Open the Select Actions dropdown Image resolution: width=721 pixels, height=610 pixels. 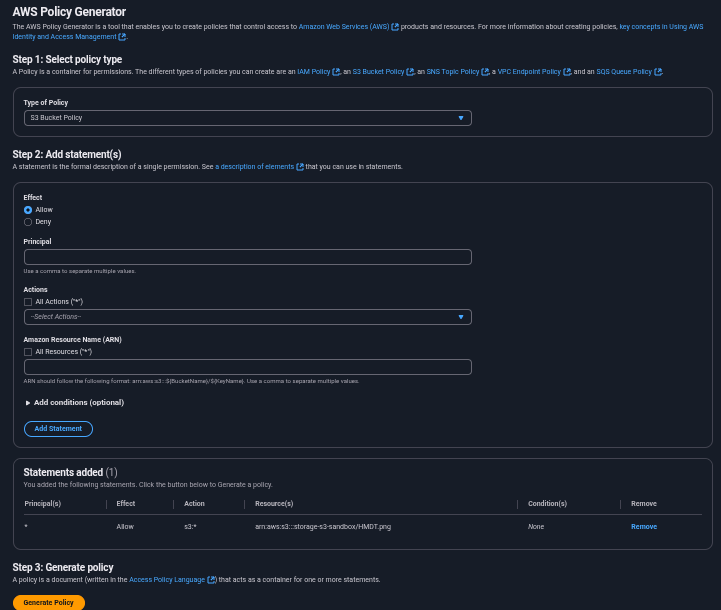pos(247,317)
